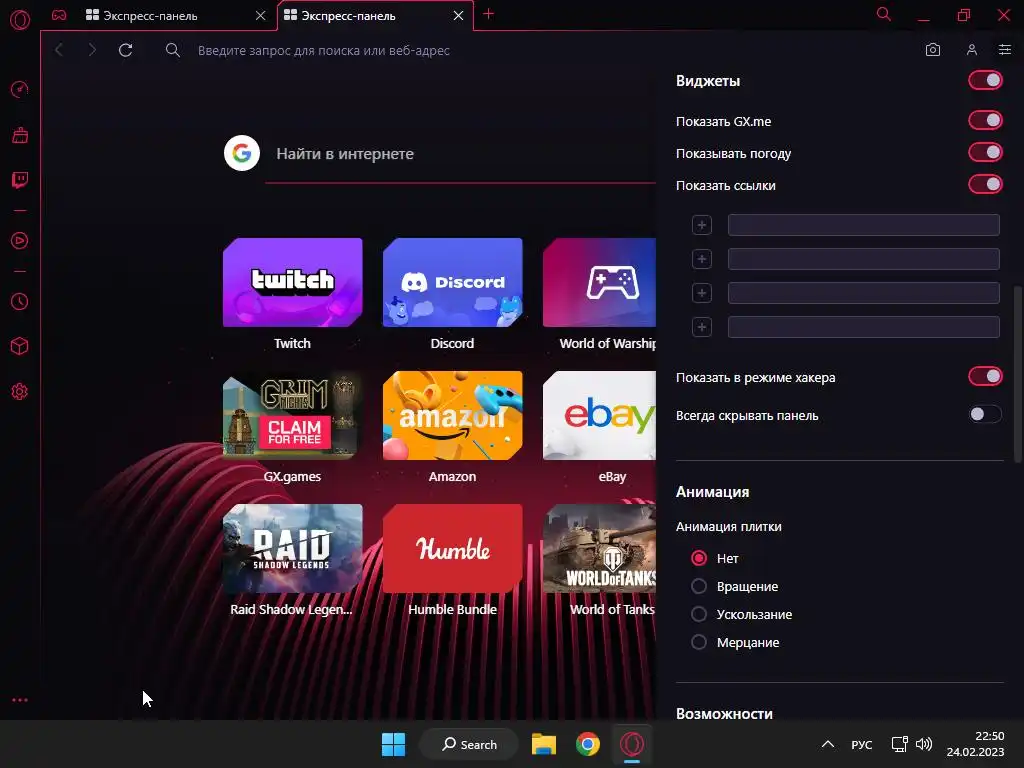This screenshot has width=1024, height=768.
Task: Close the active Экспресс-панель tab
Action: pos(458,16)
